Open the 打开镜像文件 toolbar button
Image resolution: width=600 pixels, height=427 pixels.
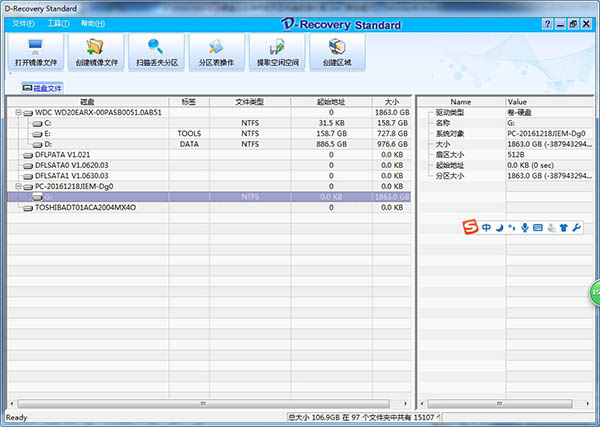(36, 52)
